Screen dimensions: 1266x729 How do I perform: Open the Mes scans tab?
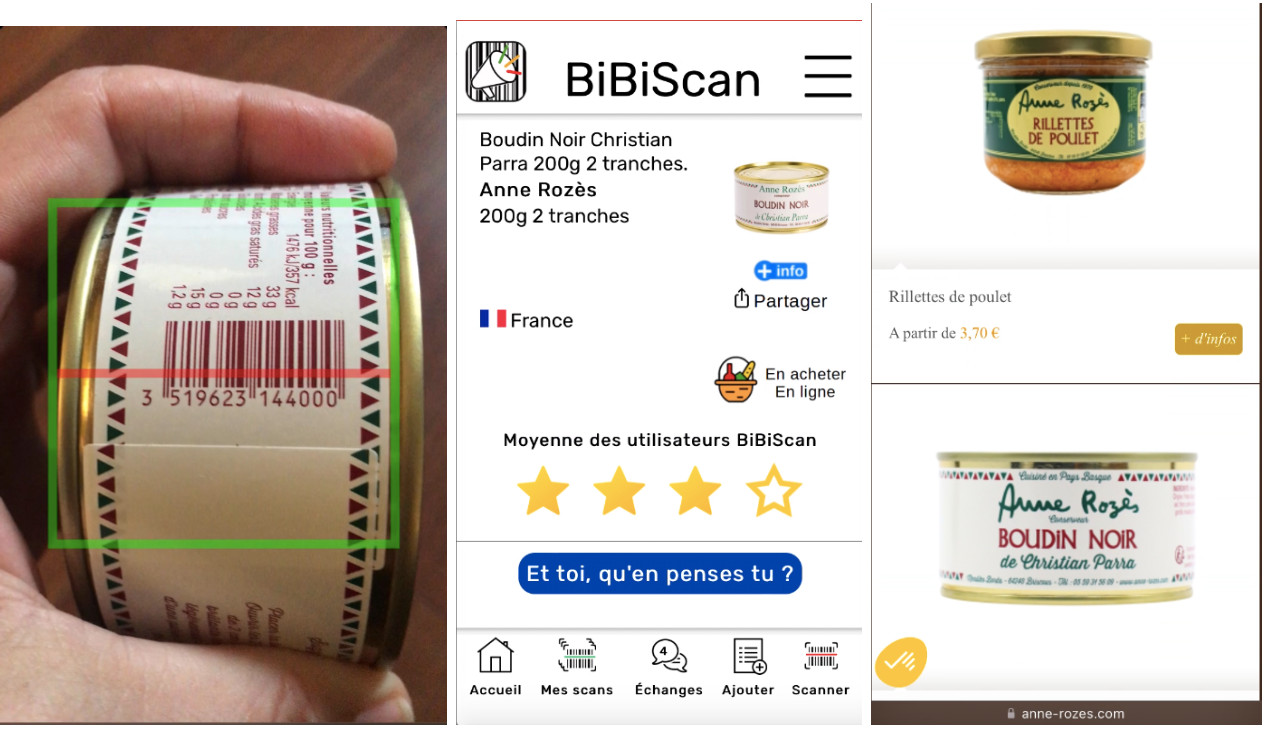point(577,667)
